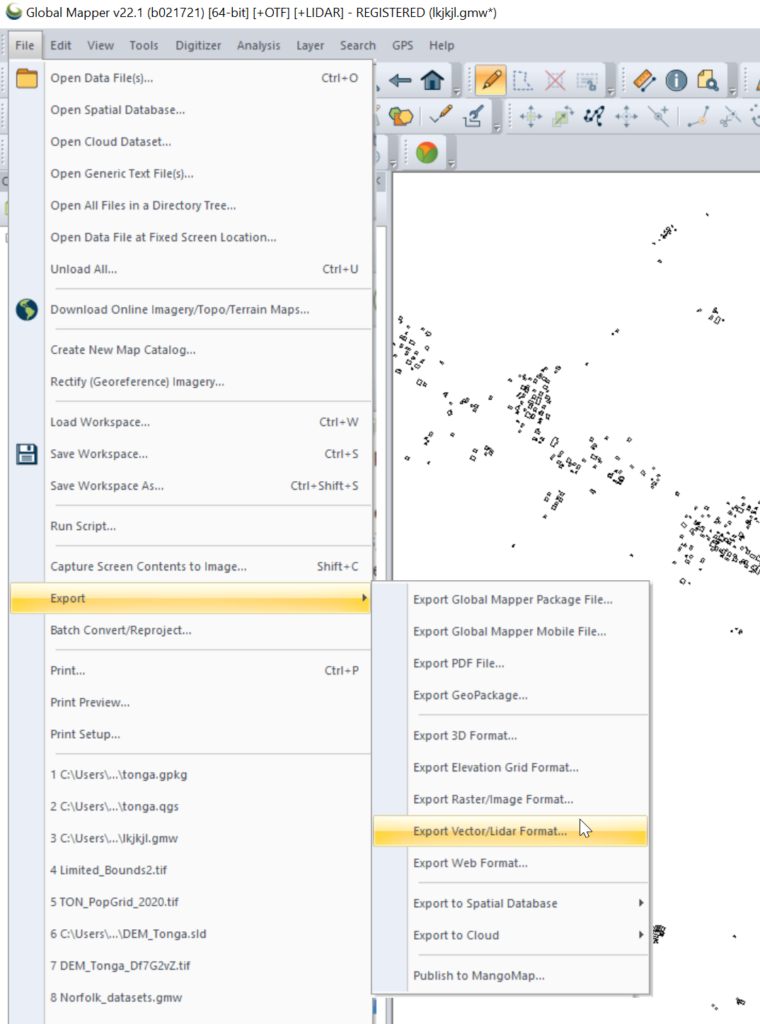Screen dimensions: 760x1024
Task: Click the dashed polygon selection icon
Action: (x=522, y=80)
